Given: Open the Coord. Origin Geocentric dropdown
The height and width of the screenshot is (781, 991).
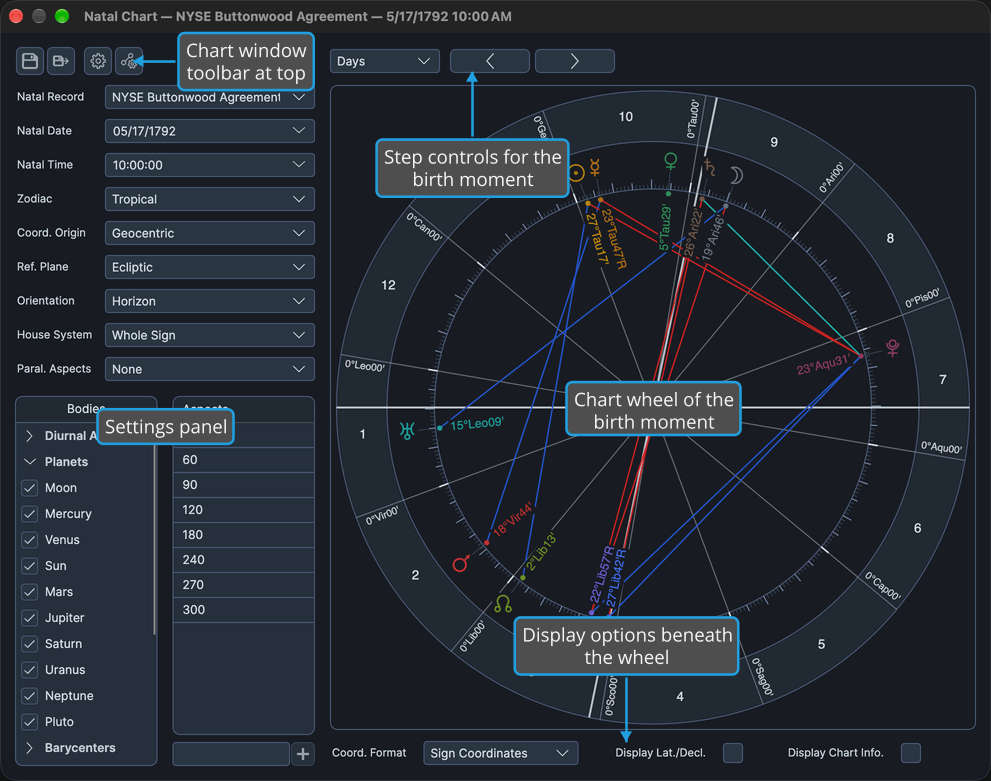Looking at the screenshot, I should [x=210, y=233].
